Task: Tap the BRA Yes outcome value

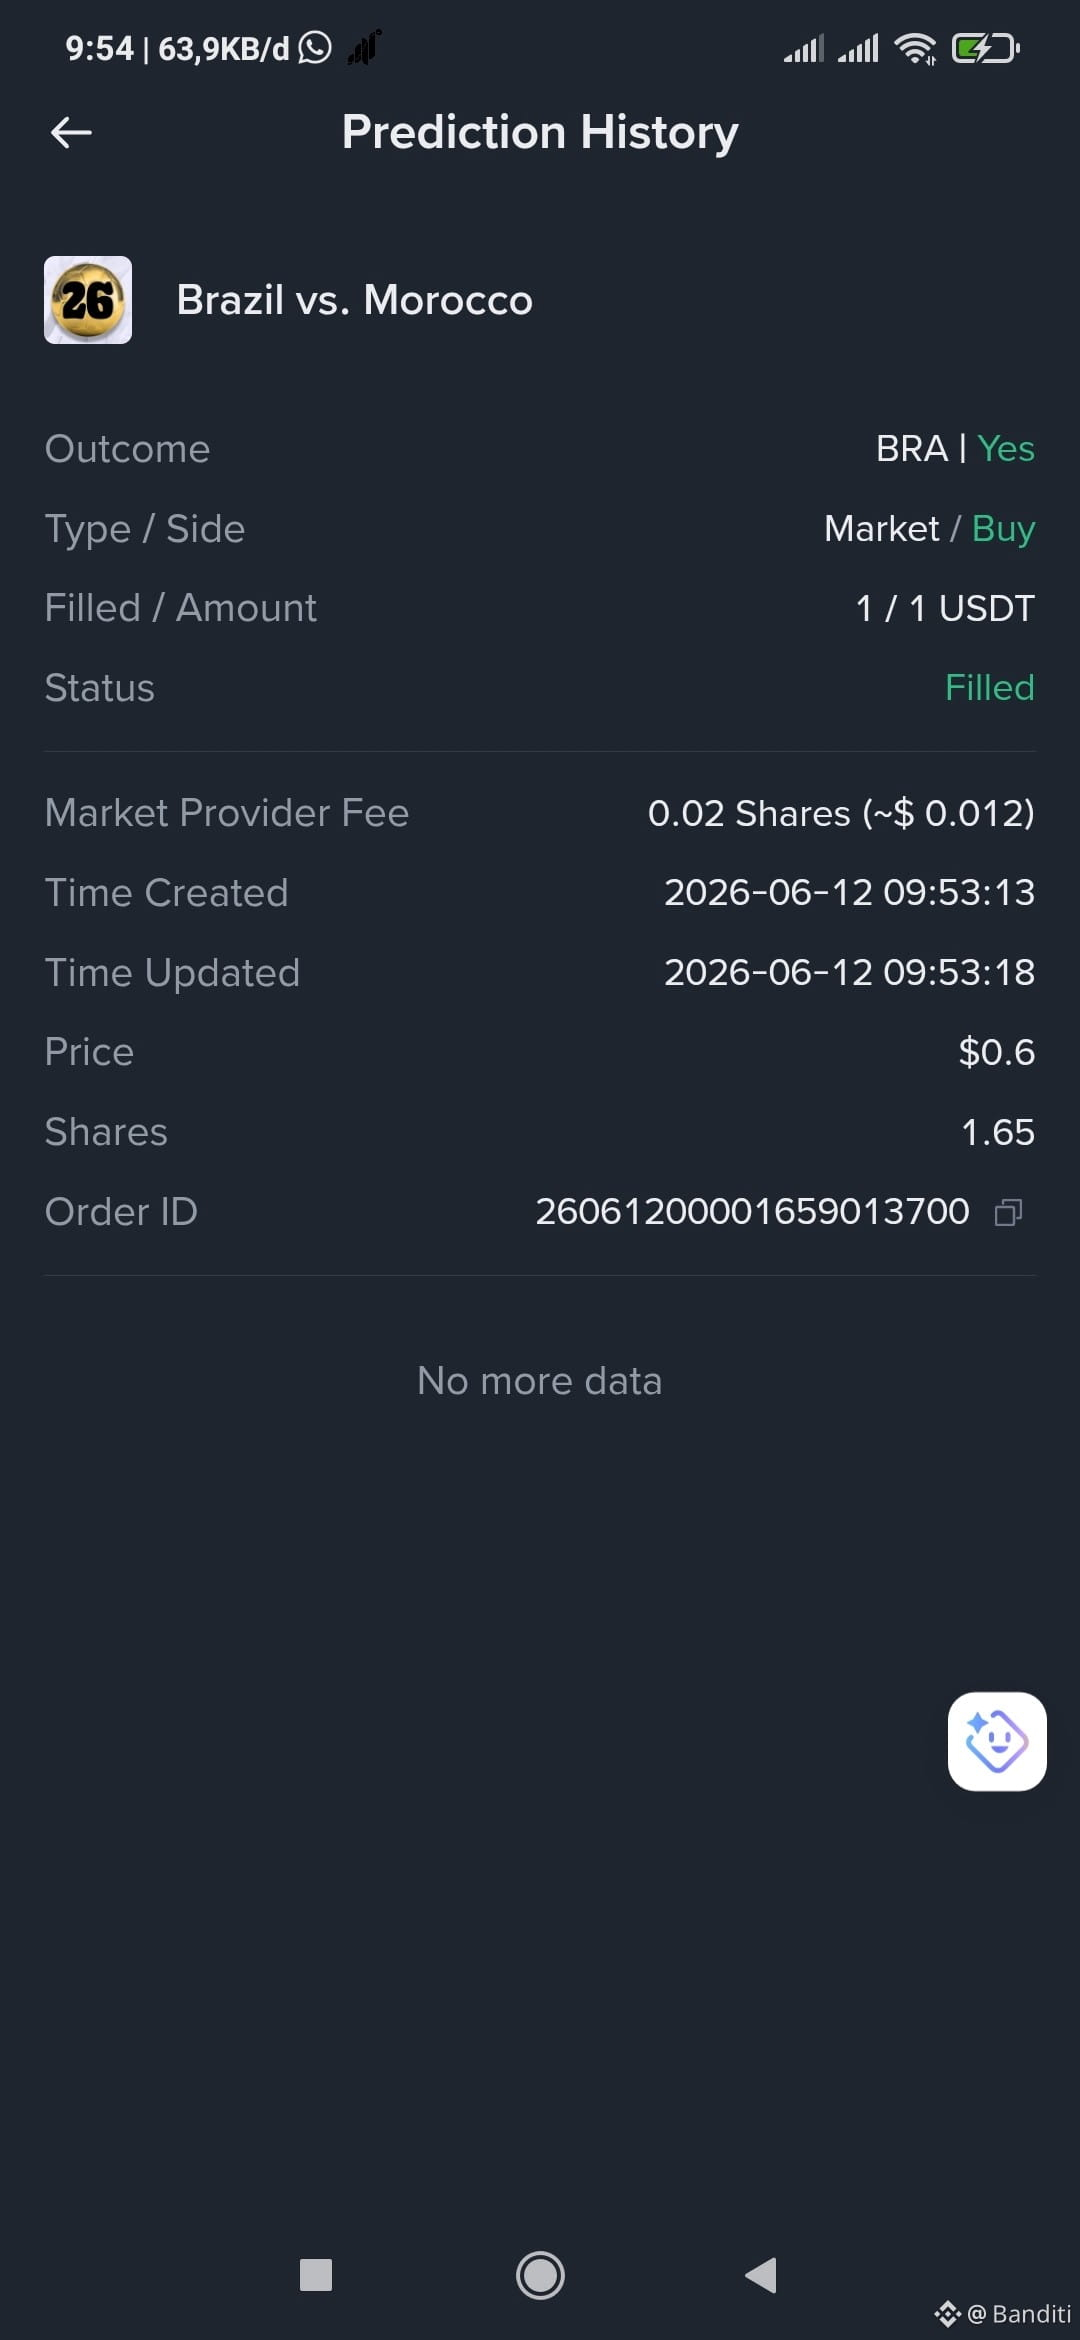Action: [x=955, y=449]
